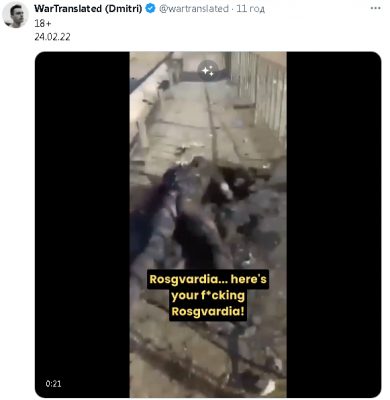The image size is (390, 400).
Task: Open the @wartranslated handle link
Action: 194,8
